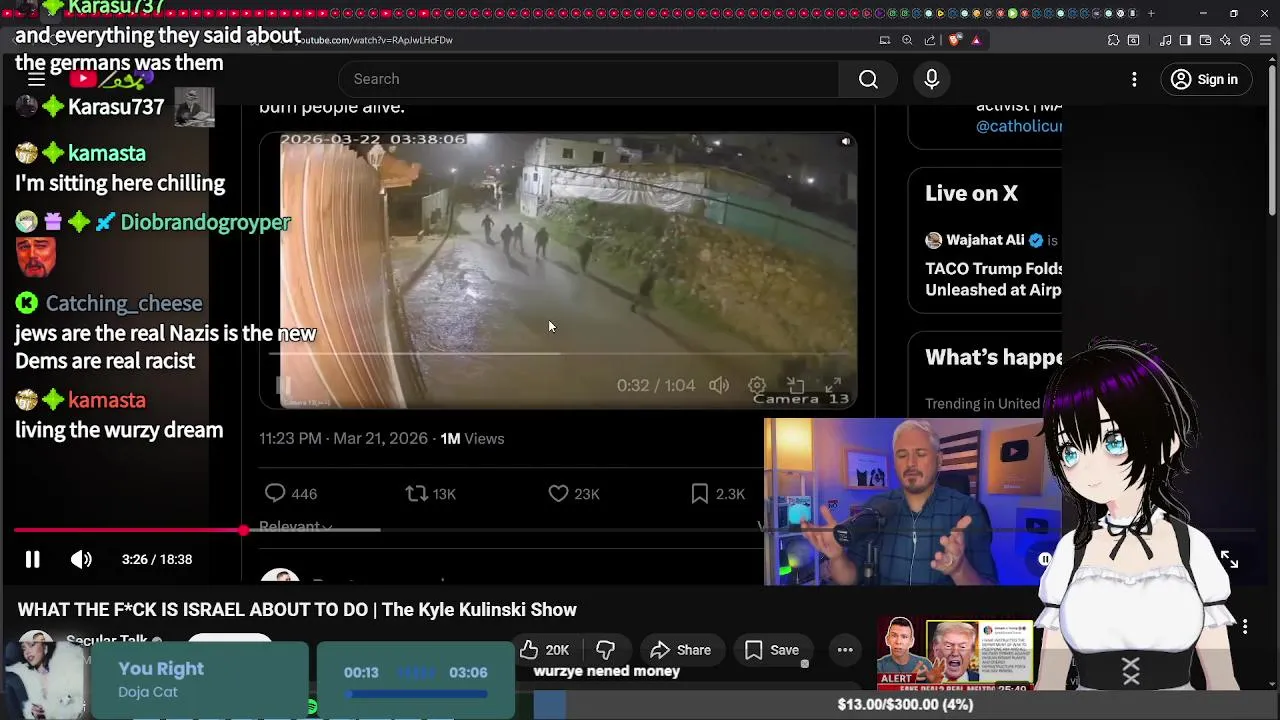Click the song progress bar under 00:13
Viewport: 1280px width, 720px height.
coord(416,693)
